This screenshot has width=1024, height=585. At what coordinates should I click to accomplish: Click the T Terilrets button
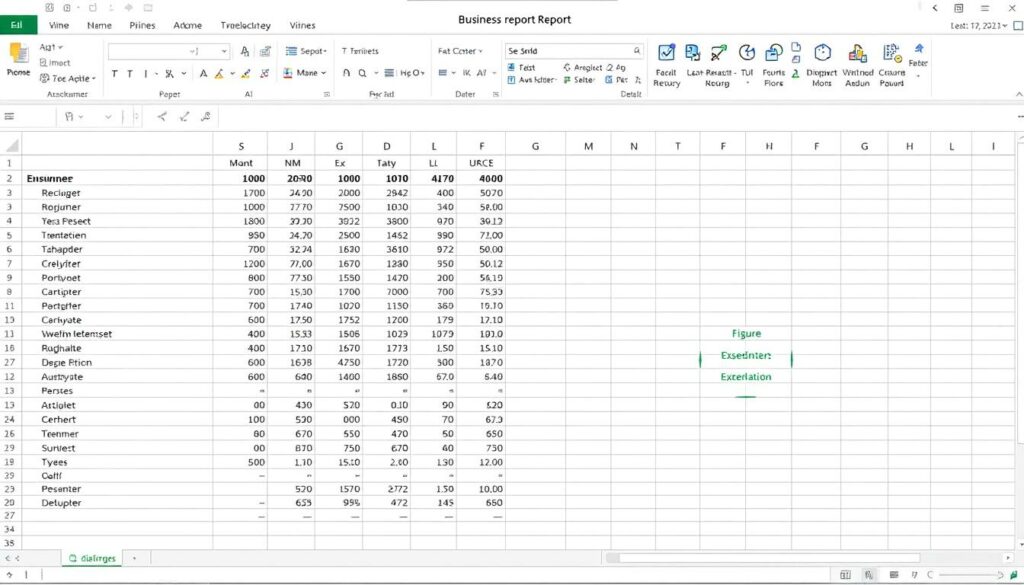360,51
